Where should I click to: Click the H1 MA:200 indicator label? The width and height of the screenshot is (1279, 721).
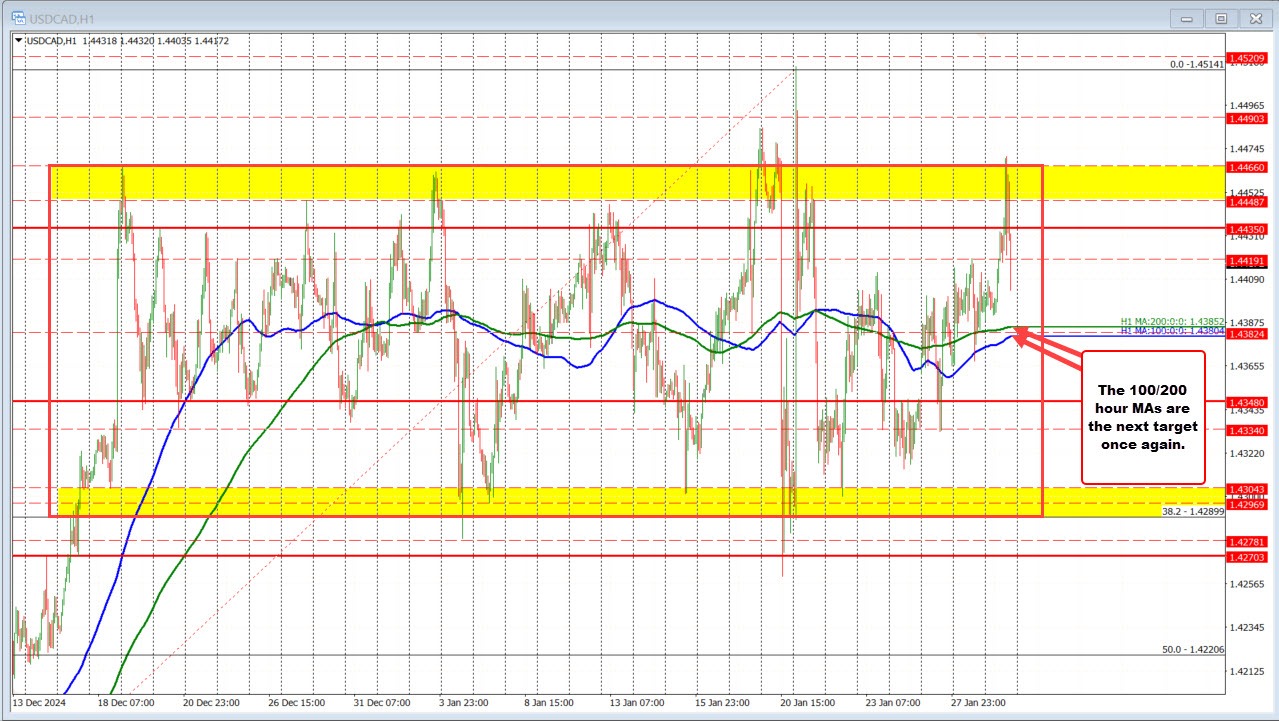click(1172, 322)
